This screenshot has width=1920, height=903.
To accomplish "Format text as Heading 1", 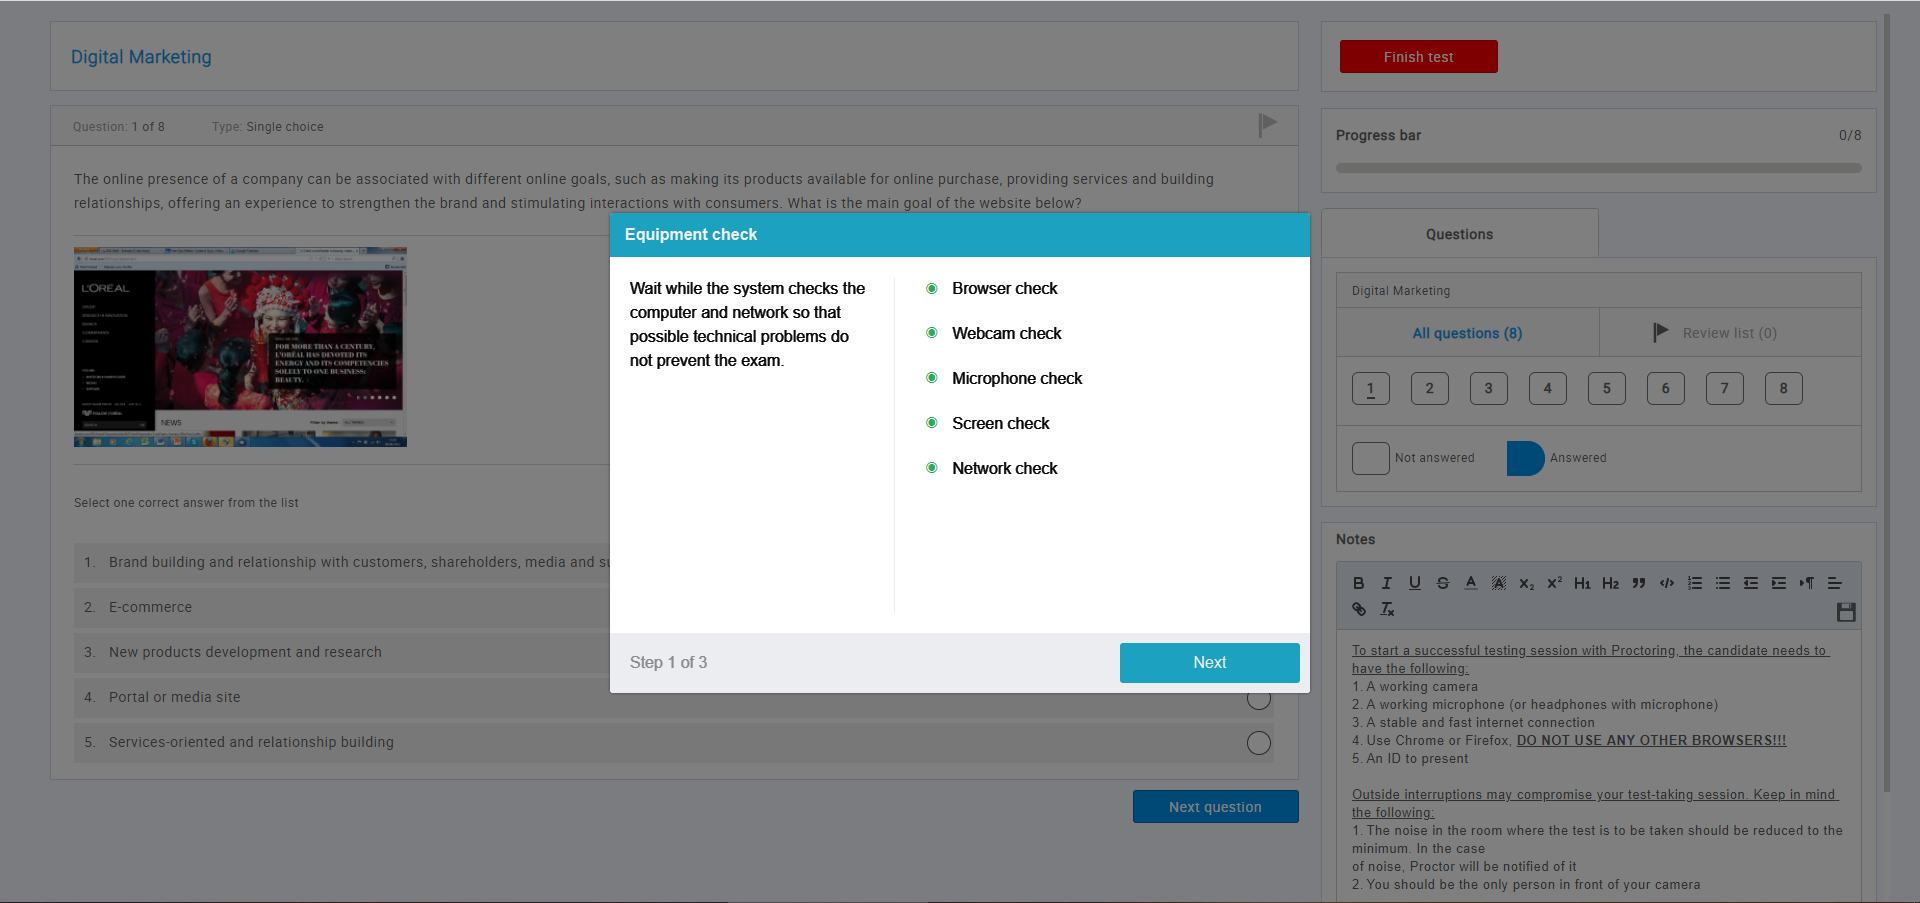I will click(x=1582, y=582).
